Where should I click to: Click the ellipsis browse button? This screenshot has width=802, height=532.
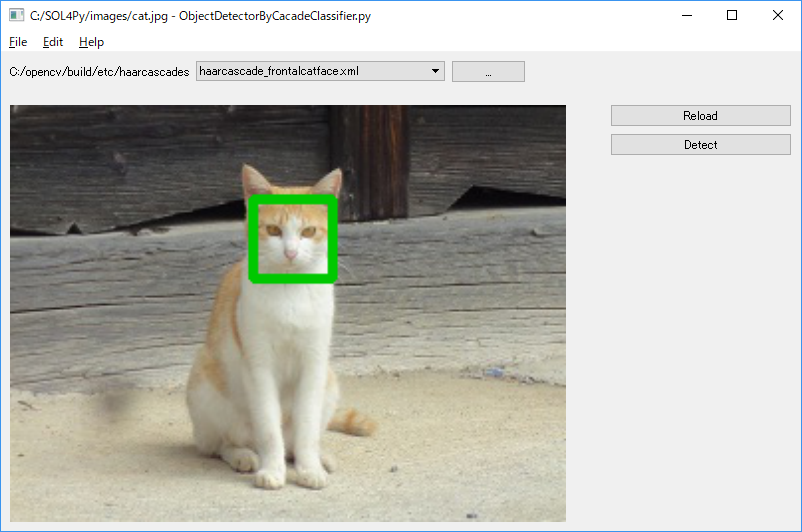(488, 72)
